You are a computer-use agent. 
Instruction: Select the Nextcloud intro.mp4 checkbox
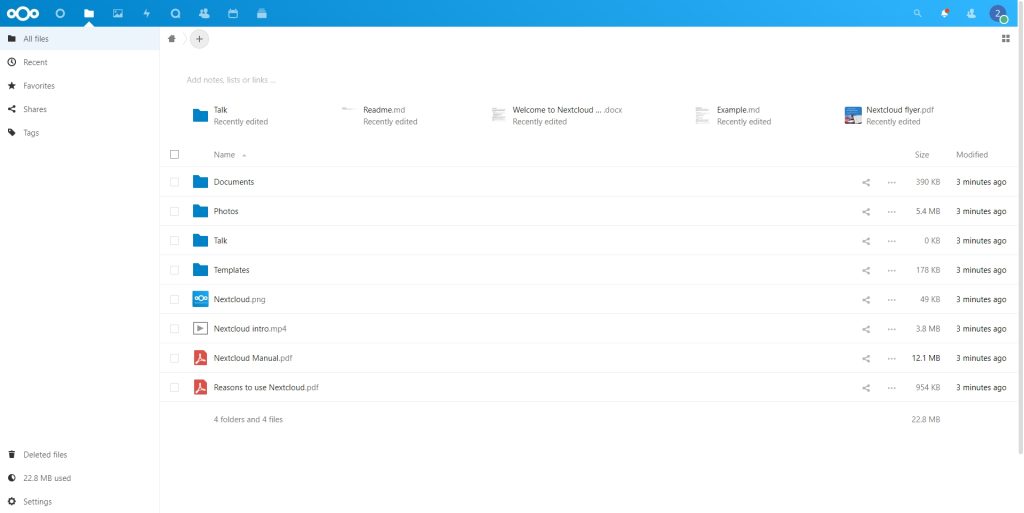[x=174, y=329]
